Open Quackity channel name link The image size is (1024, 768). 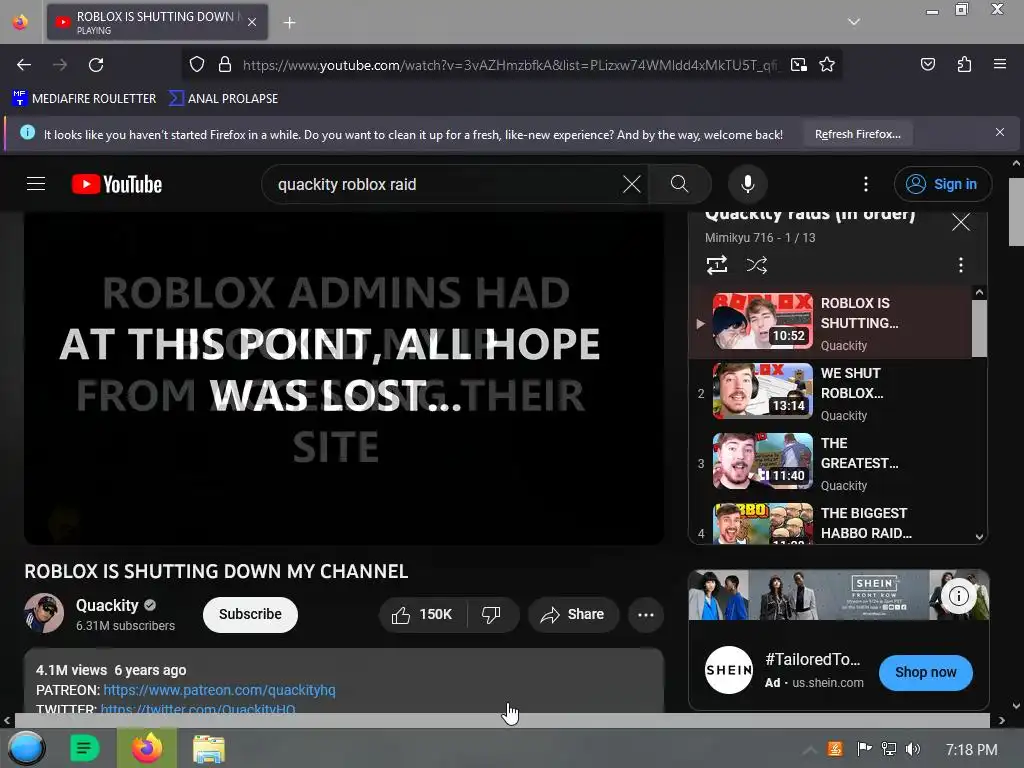[107, 605]
